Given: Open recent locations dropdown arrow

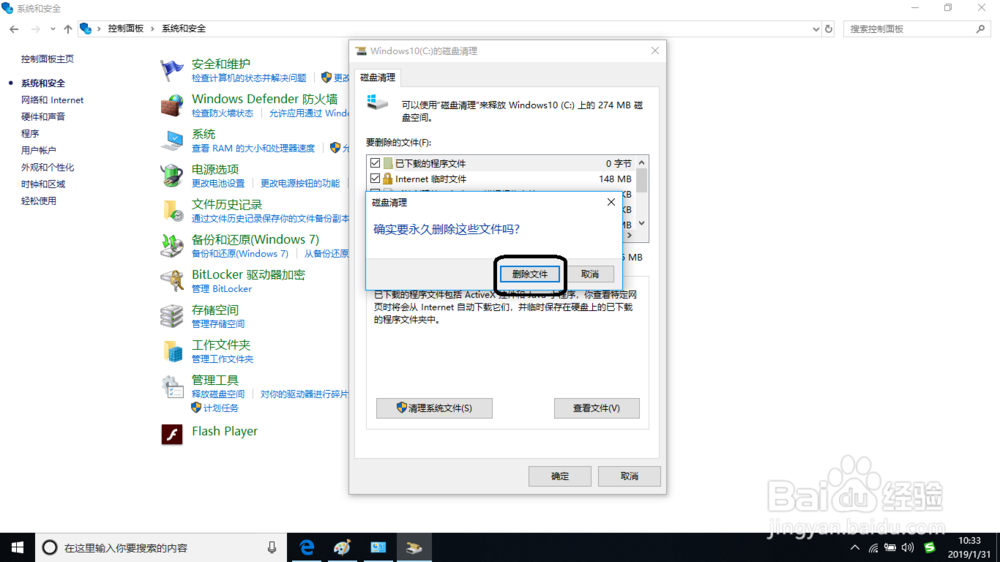Looking at the screenshot, I should [x=52, y=29].
